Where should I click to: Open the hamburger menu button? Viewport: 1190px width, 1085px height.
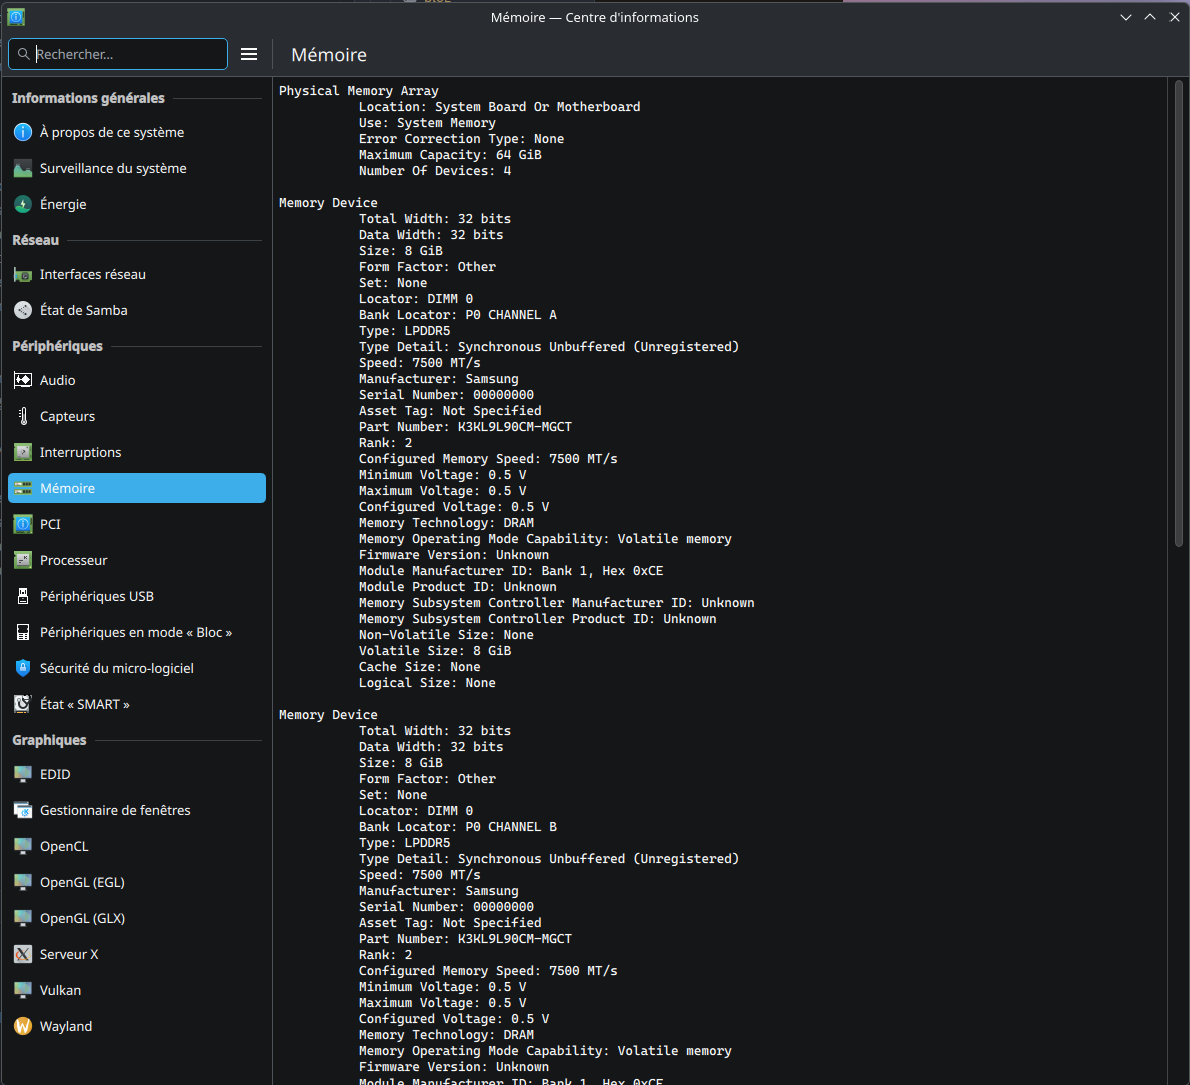coord(249,54)
